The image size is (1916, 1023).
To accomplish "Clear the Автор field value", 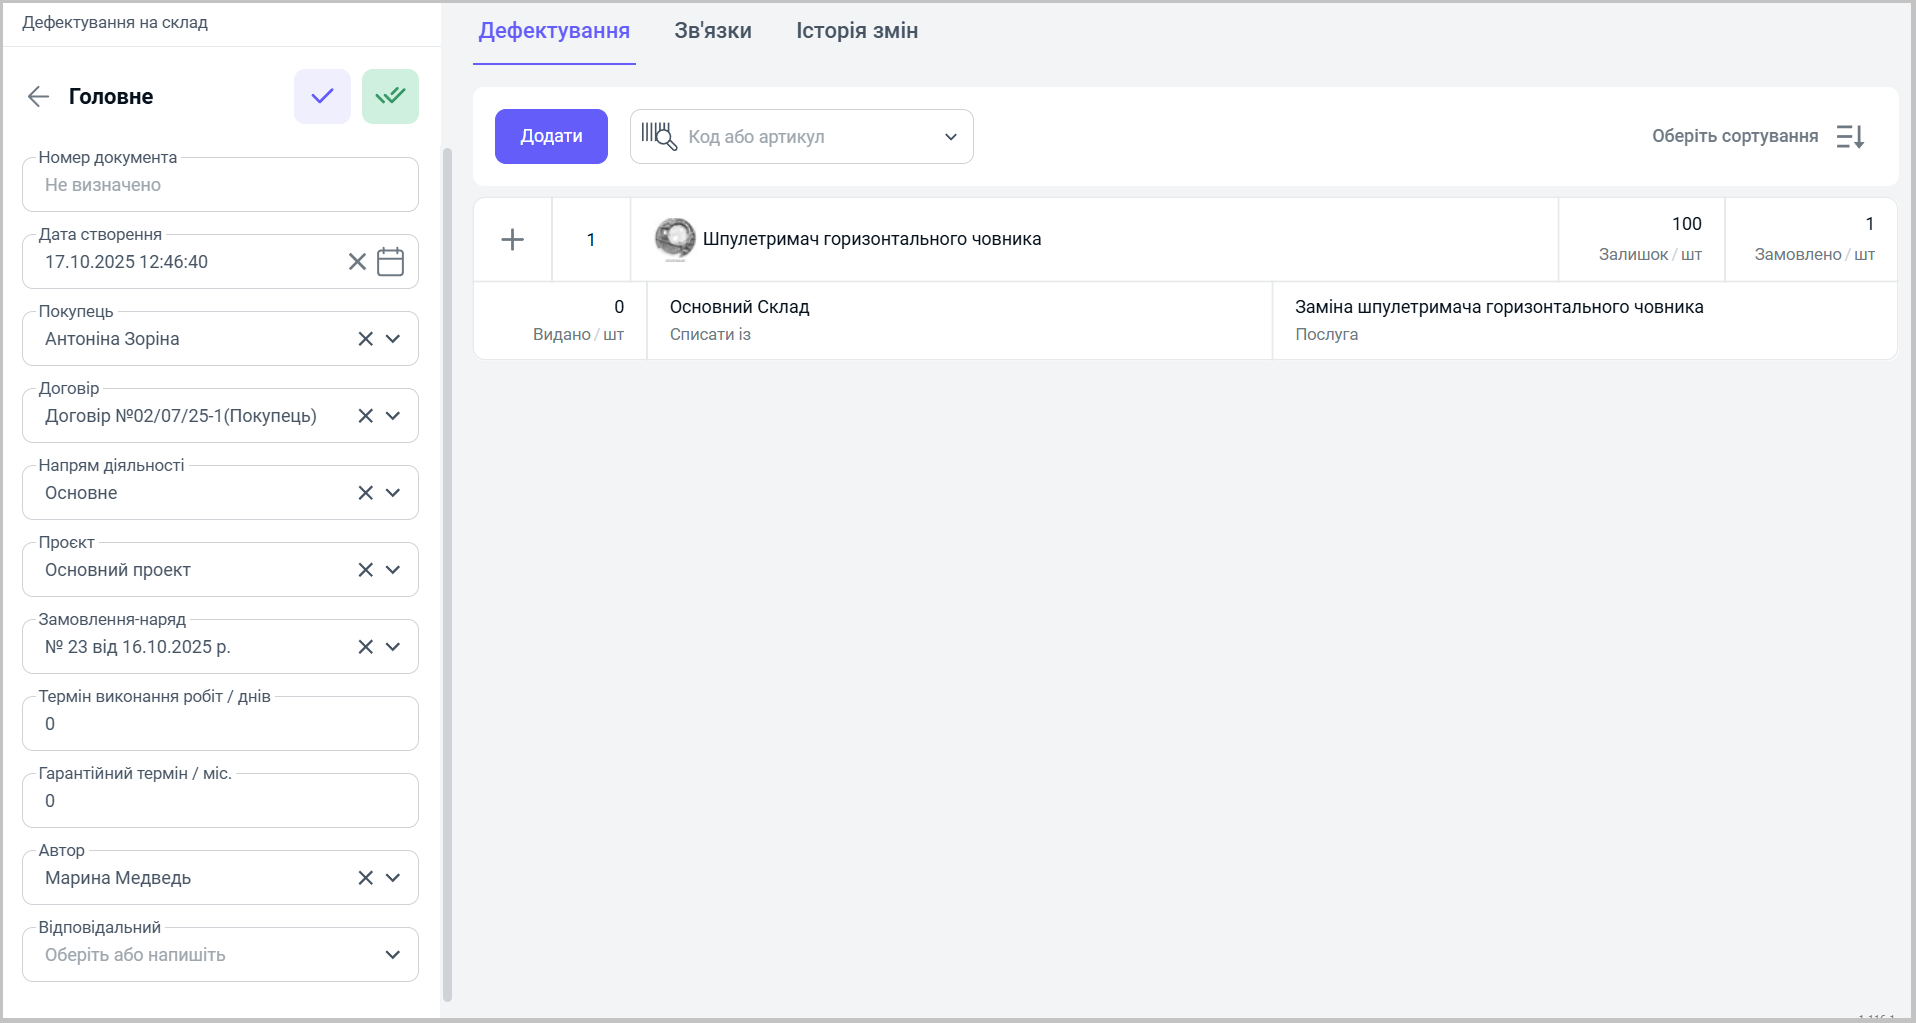I will [x=365, y=878].
